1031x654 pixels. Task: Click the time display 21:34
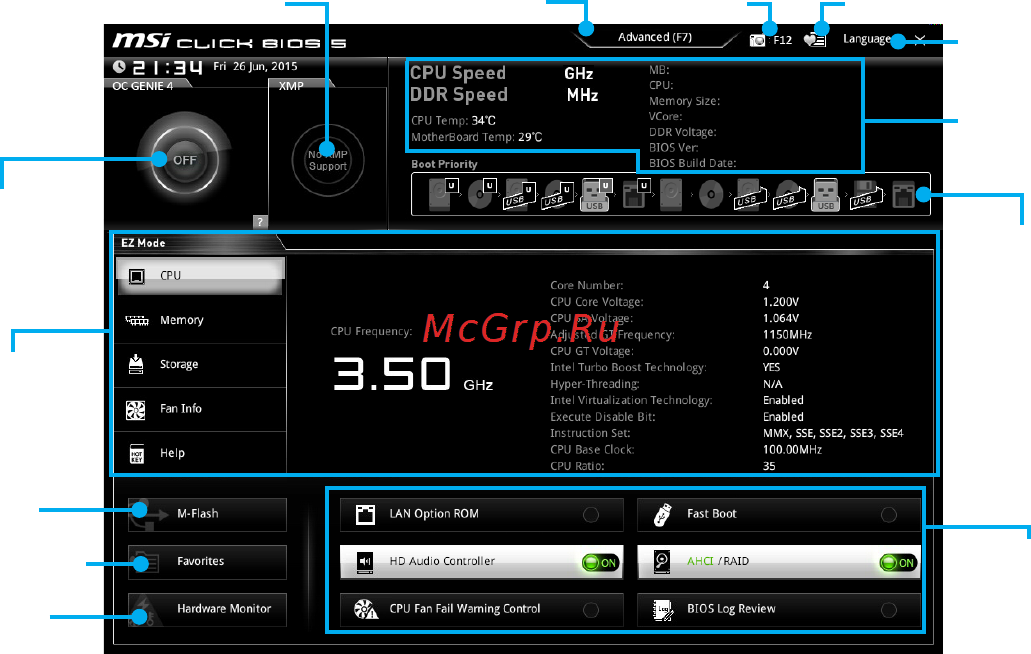[167, 67]
